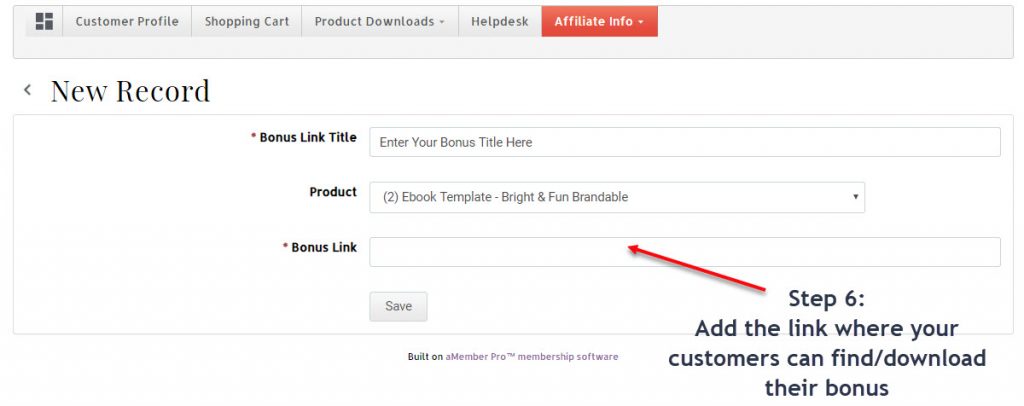Open the dashboard grid icon
This screenshot has height=406, width=1024.
tap(44, 22)
